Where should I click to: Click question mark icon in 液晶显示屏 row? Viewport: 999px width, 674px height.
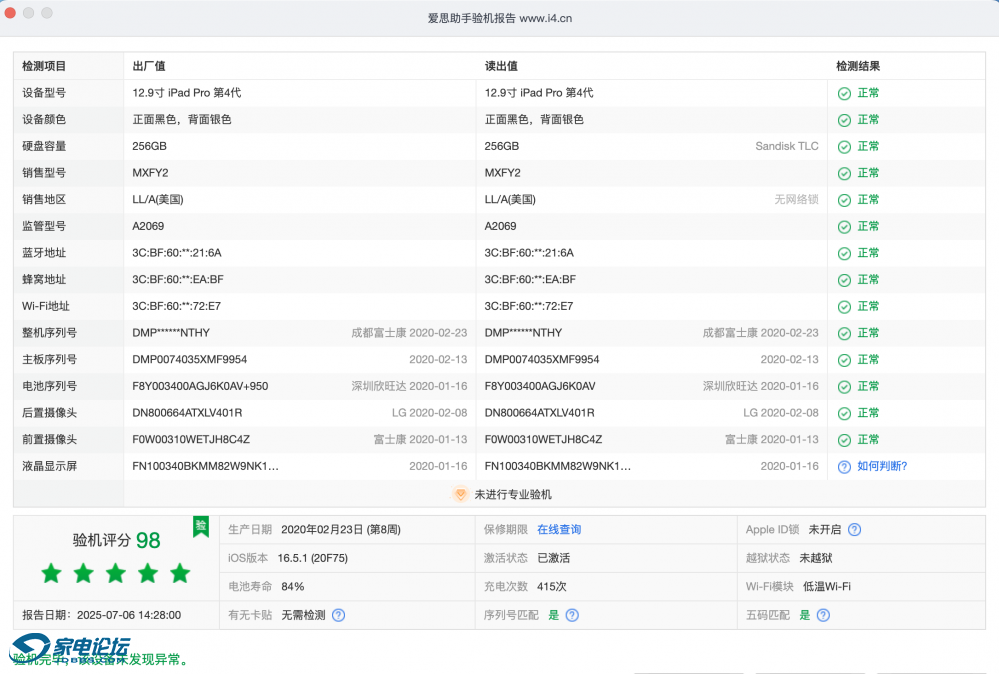(844, 467)
